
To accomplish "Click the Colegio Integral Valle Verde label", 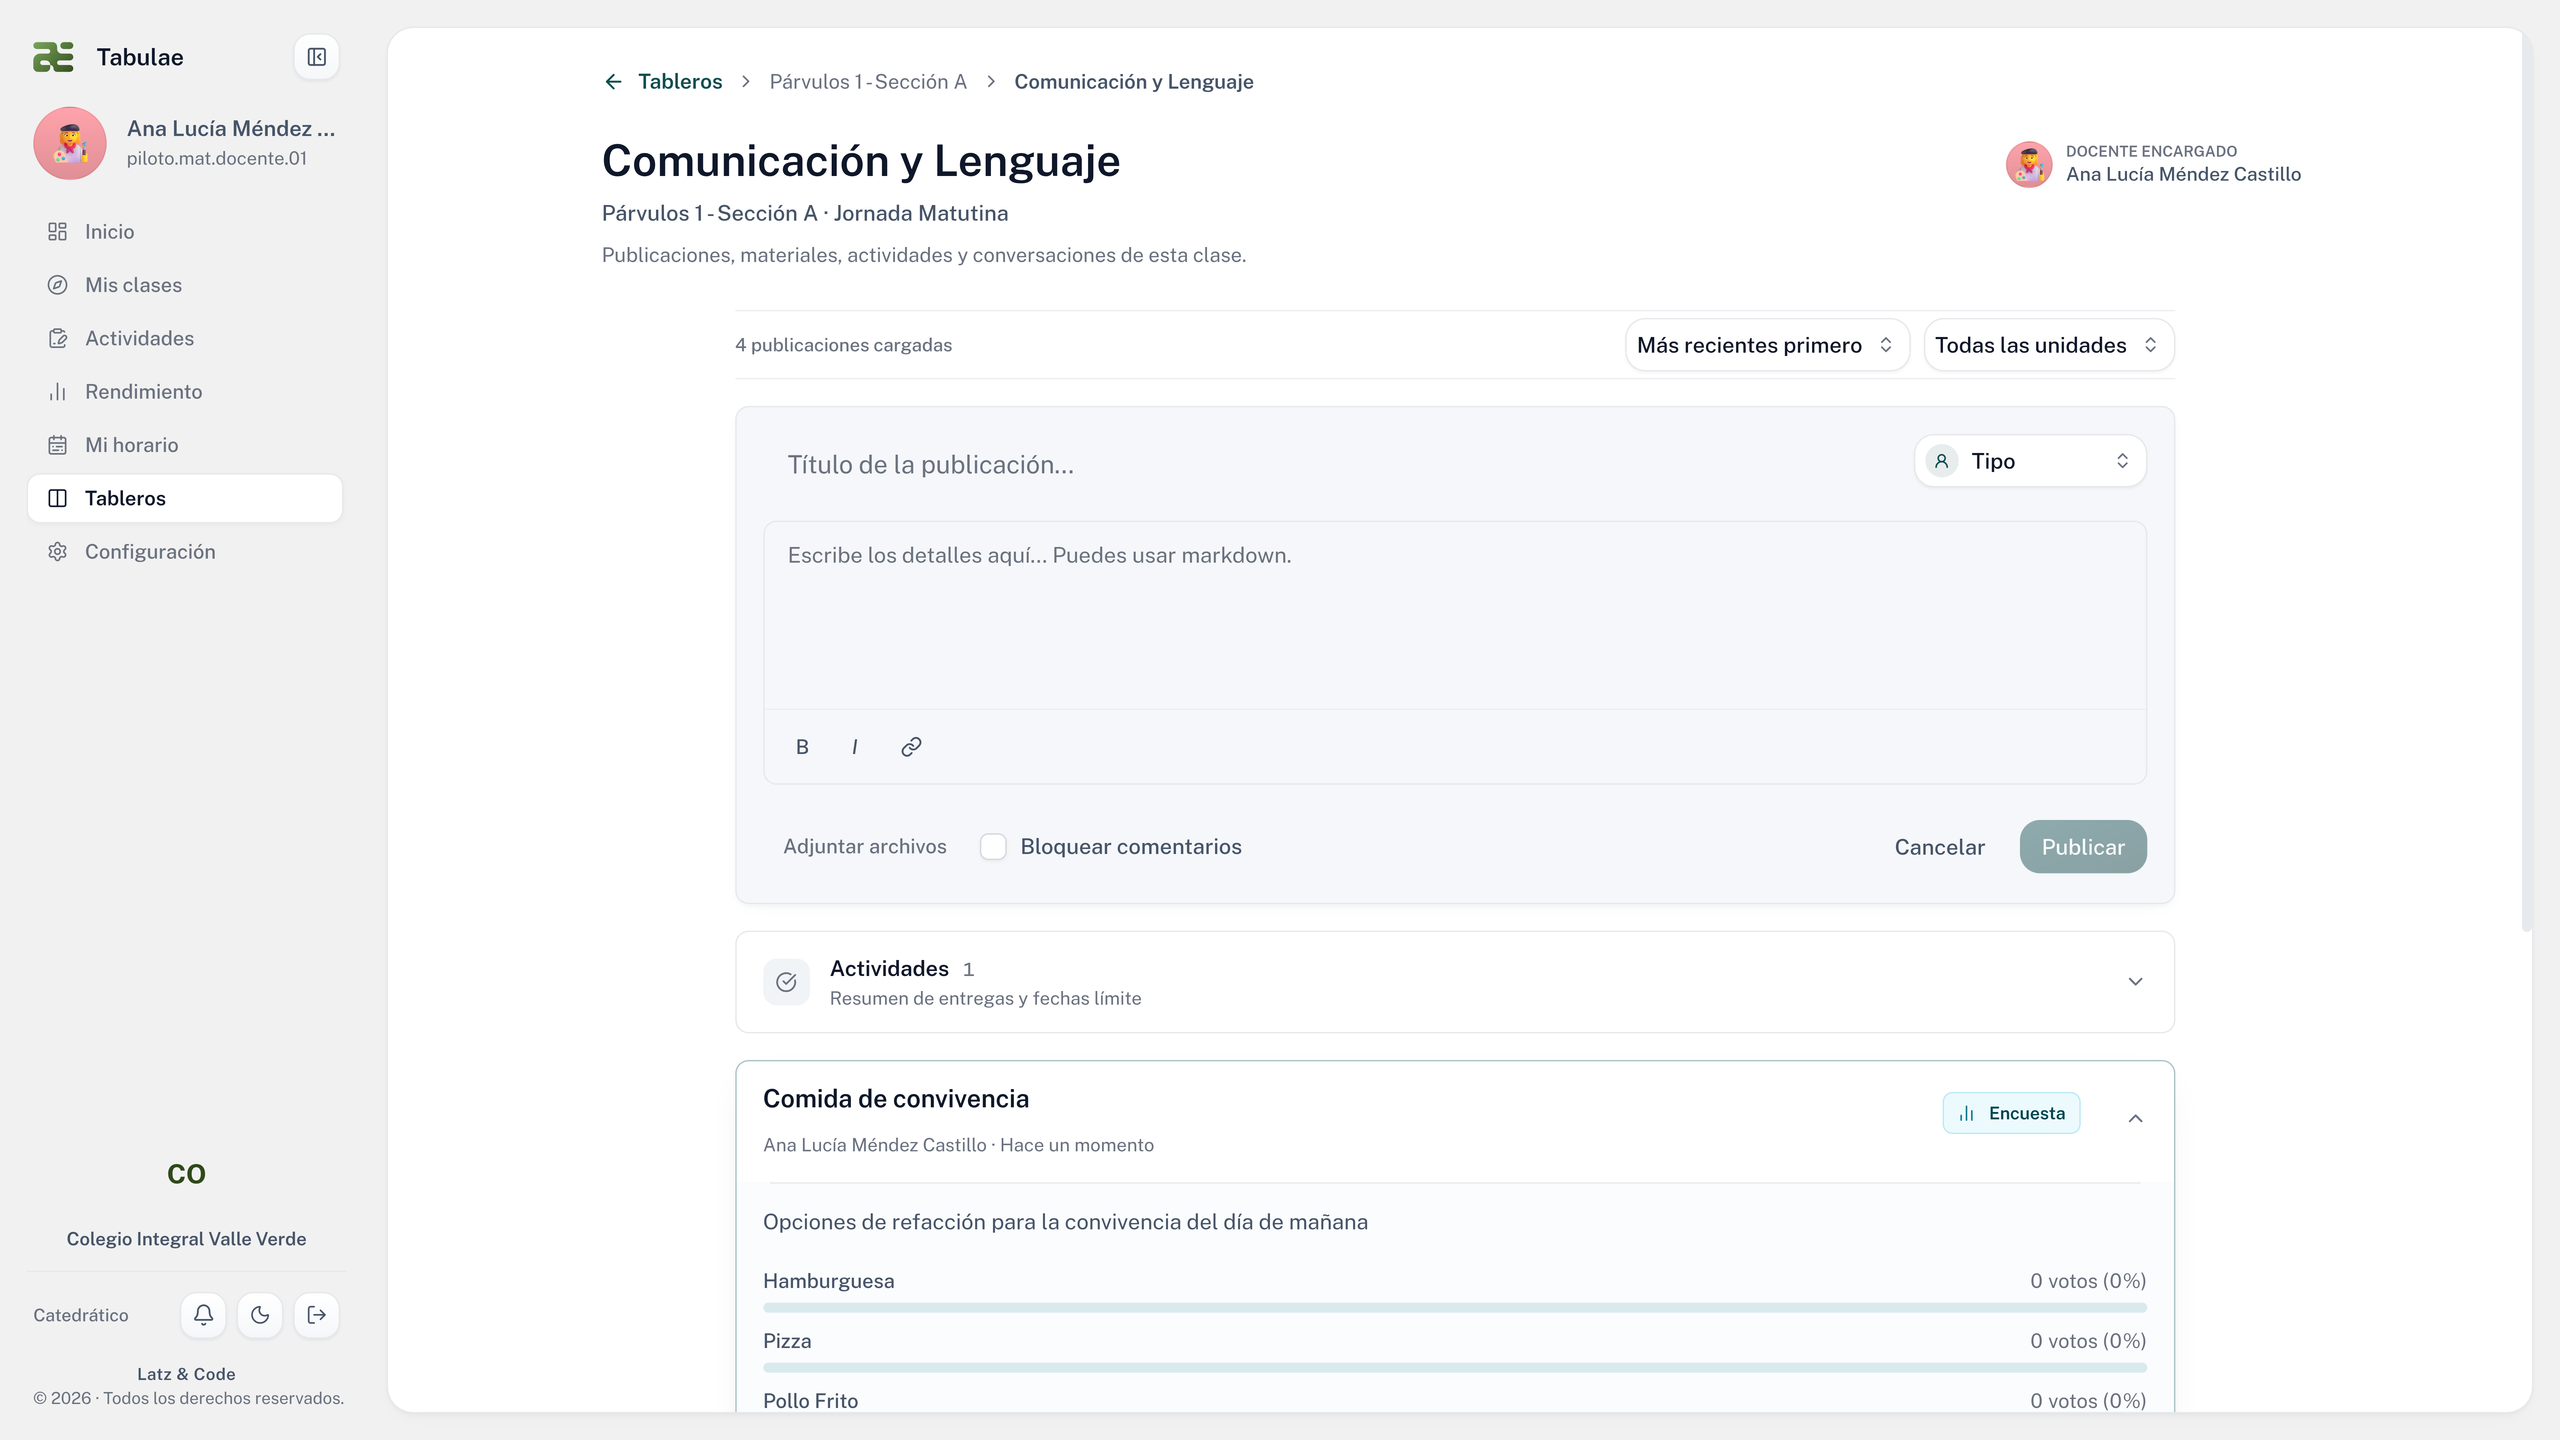I will pyautogui.click(x=186, y=1238).
